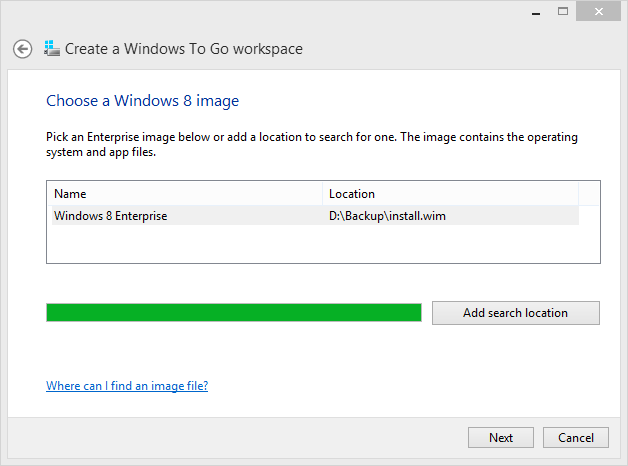The height and width of the screenshot is (466, 628).
Task: Sort the image list by Location column
Action: pos(451,194)
